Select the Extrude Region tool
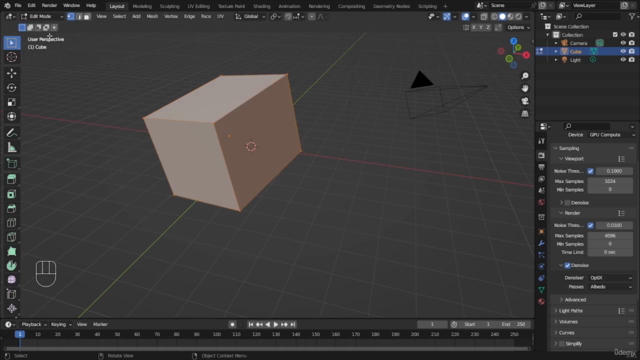Viewport: 640px width, 360px height. [x=11, y=179]
